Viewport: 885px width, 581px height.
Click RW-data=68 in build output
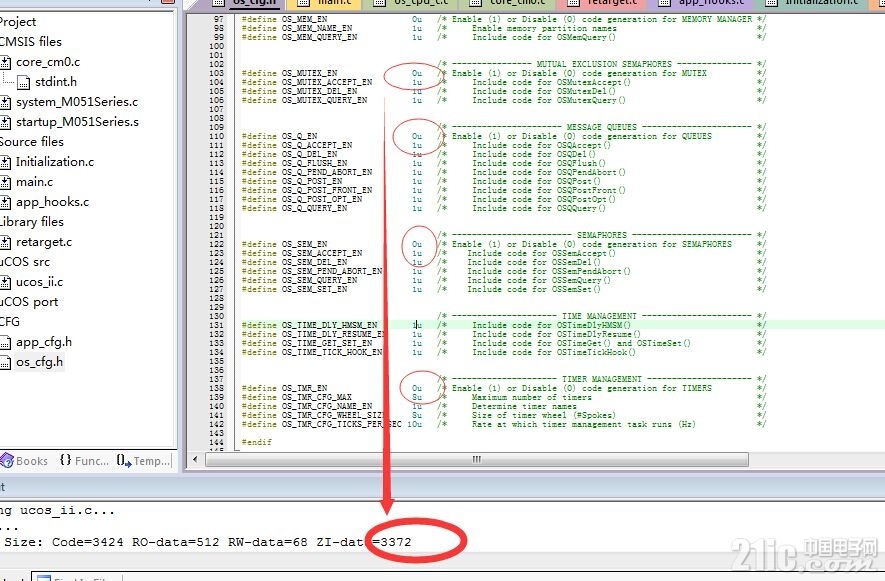268,542
